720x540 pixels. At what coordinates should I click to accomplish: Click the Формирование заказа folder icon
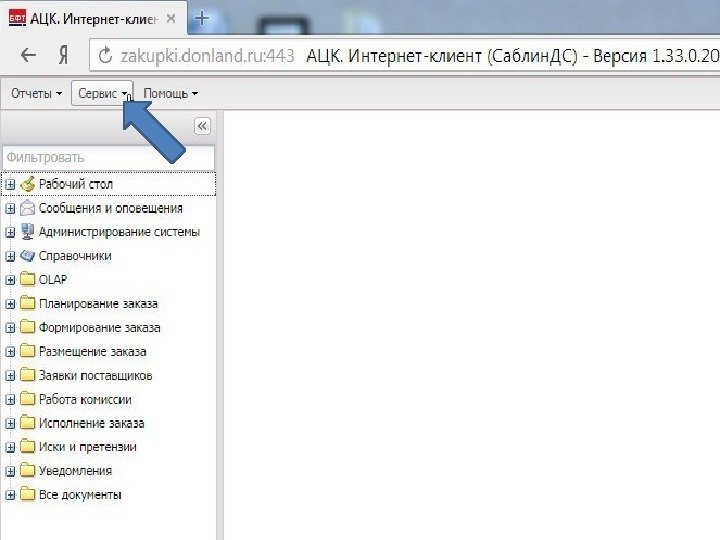tap(28, 327)
